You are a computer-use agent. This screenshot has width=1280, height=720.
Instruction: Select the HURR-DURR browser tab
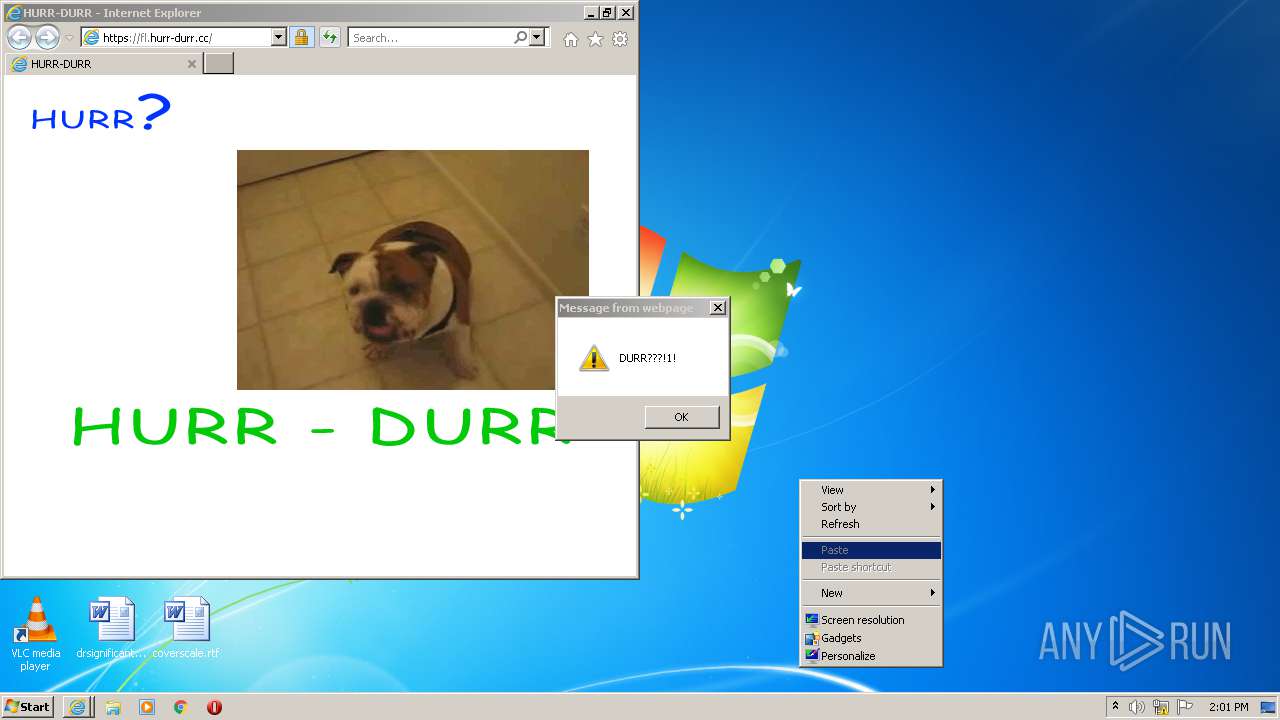(x=104, y=64)
